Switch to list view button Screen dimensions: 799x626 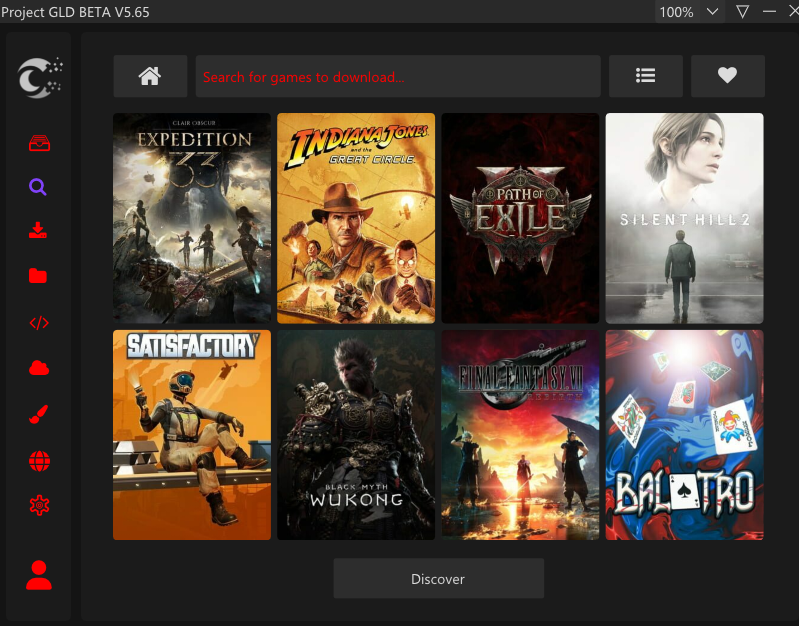tap(646, 76)
